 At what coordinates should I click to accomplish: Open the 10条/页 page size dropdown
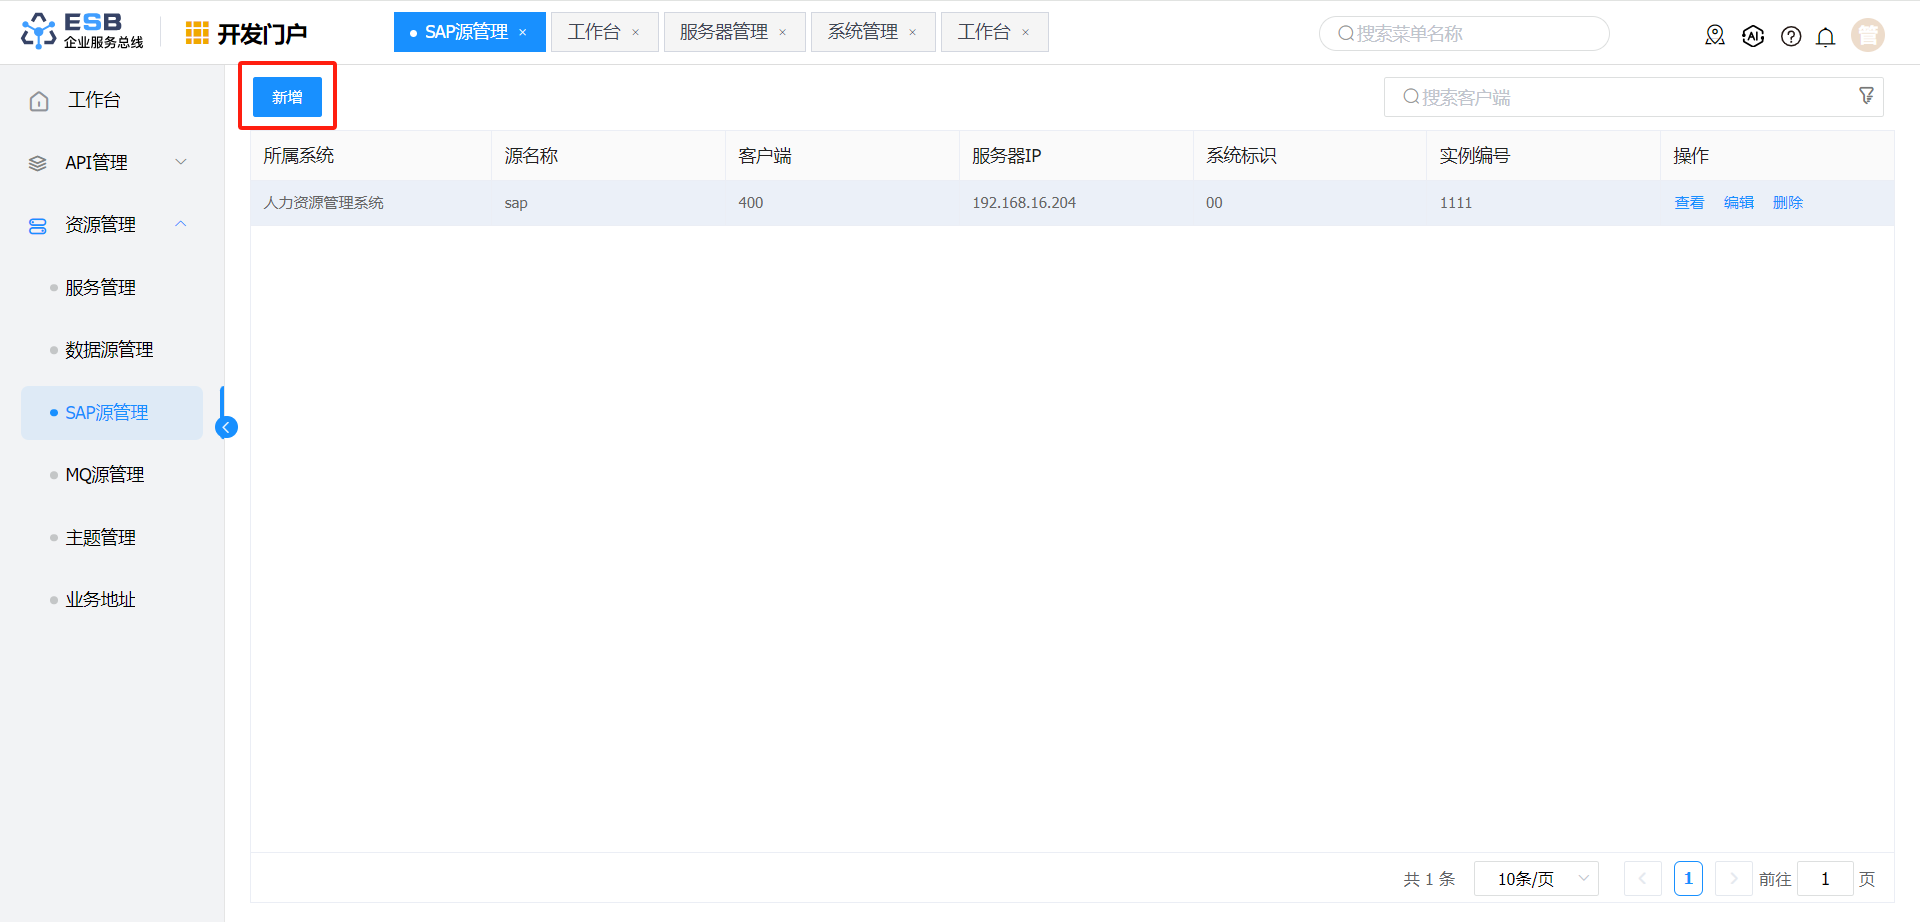[x=1536, y=879]
